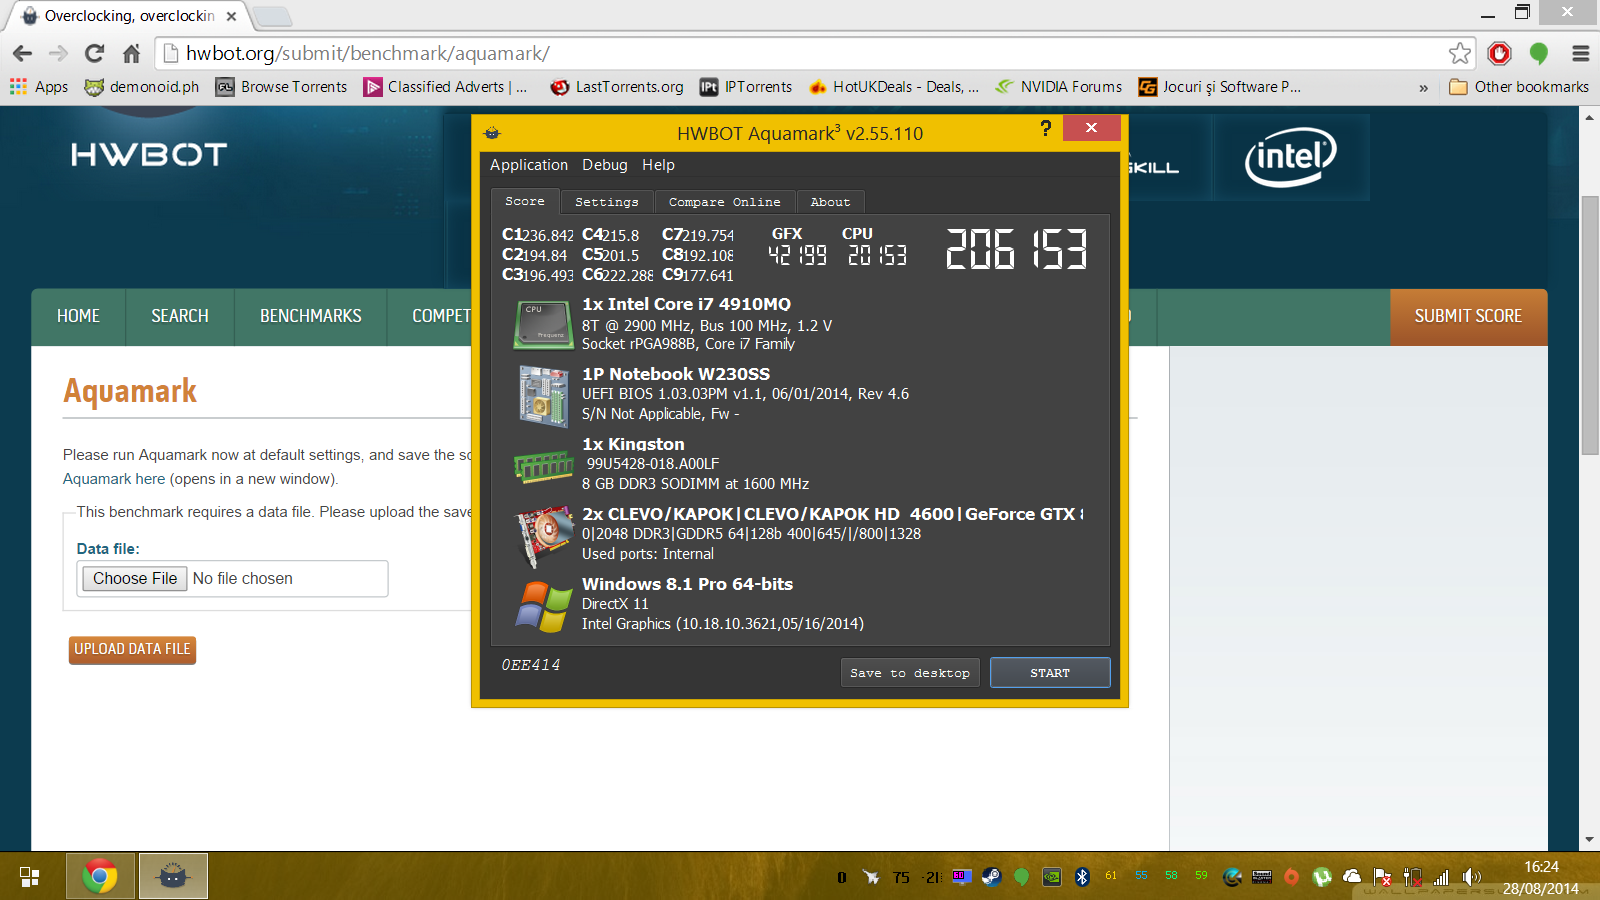
Task: Click UPLOAD DATA FILE button
Action: 132,649
